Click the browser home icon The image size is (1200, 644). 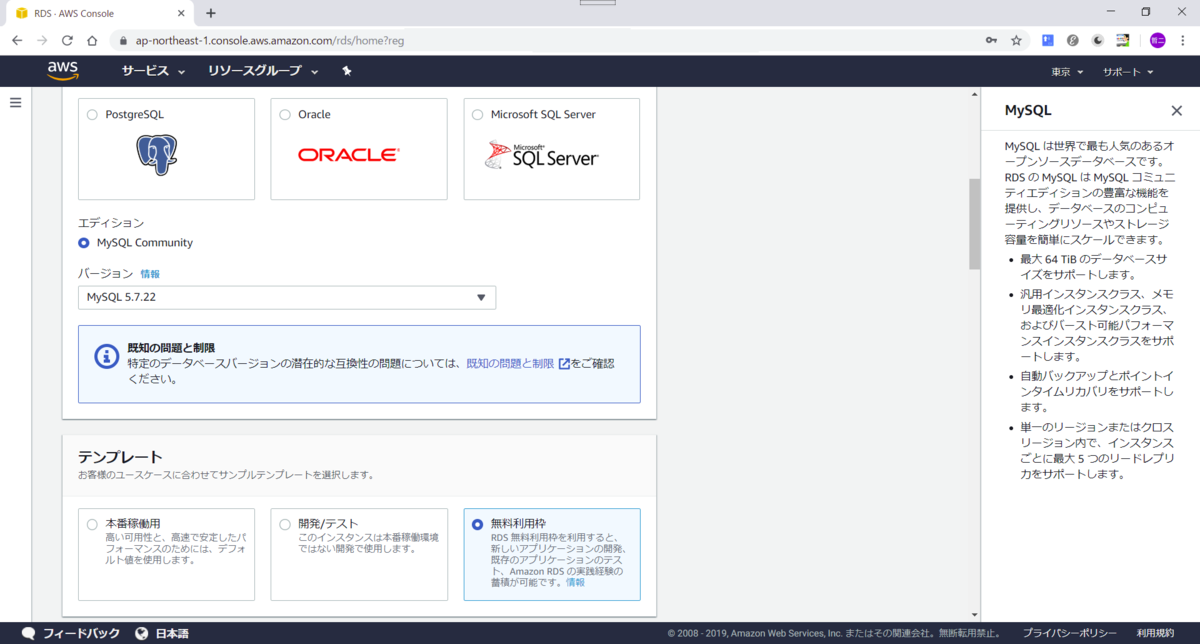(x=92, y=41)
